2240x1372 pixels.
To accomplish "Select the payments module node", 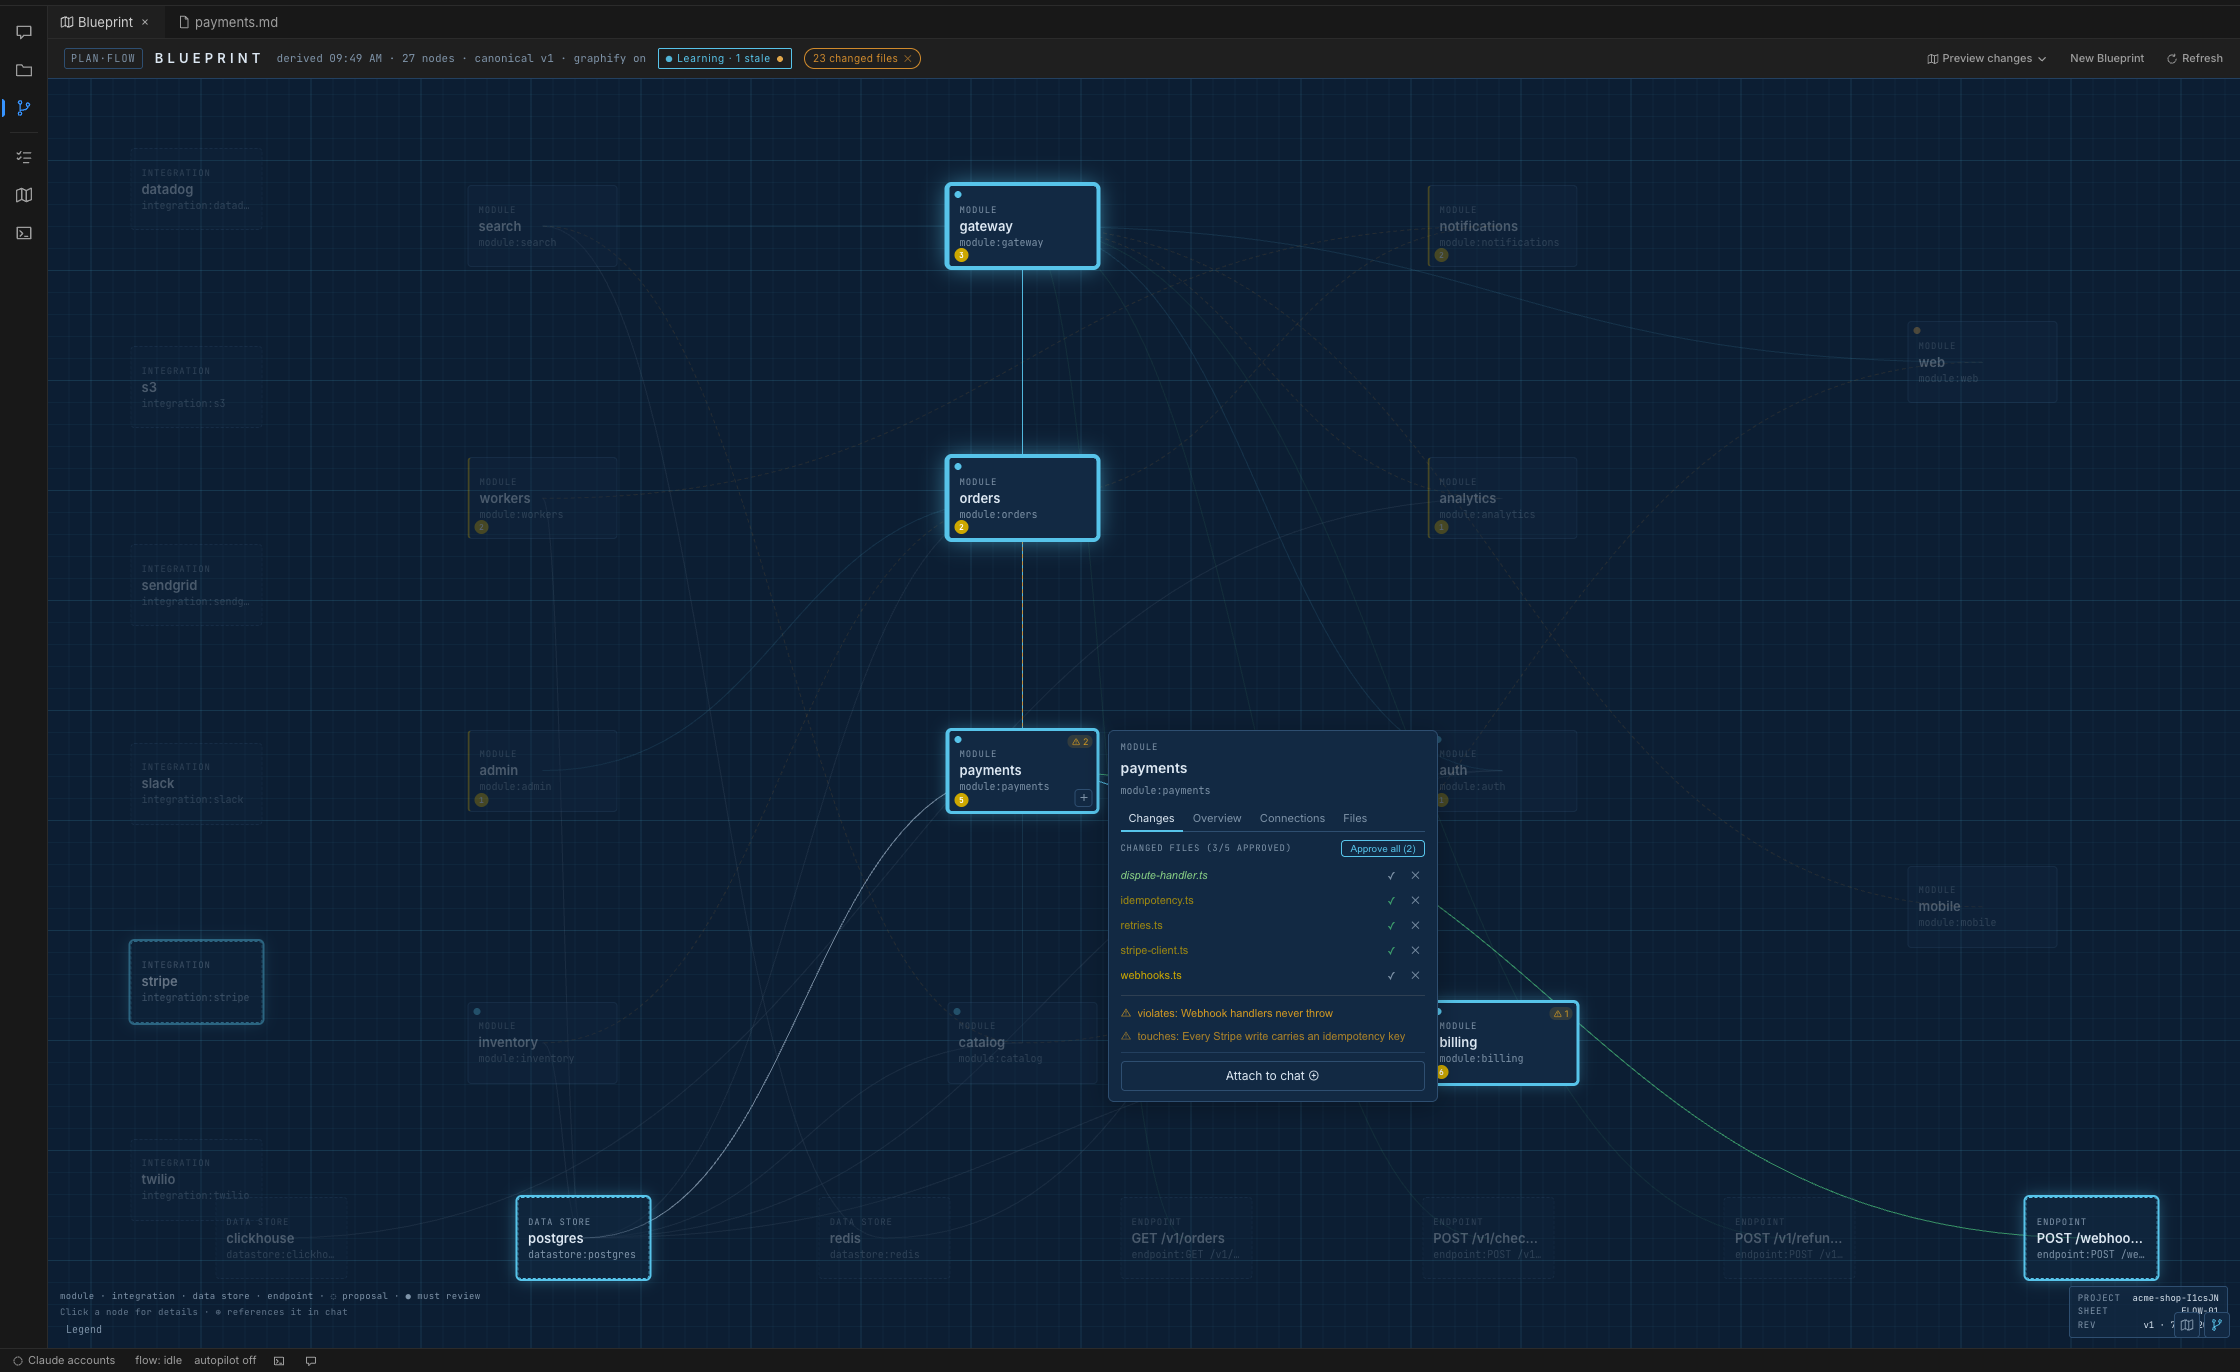I will (1022, 771).
